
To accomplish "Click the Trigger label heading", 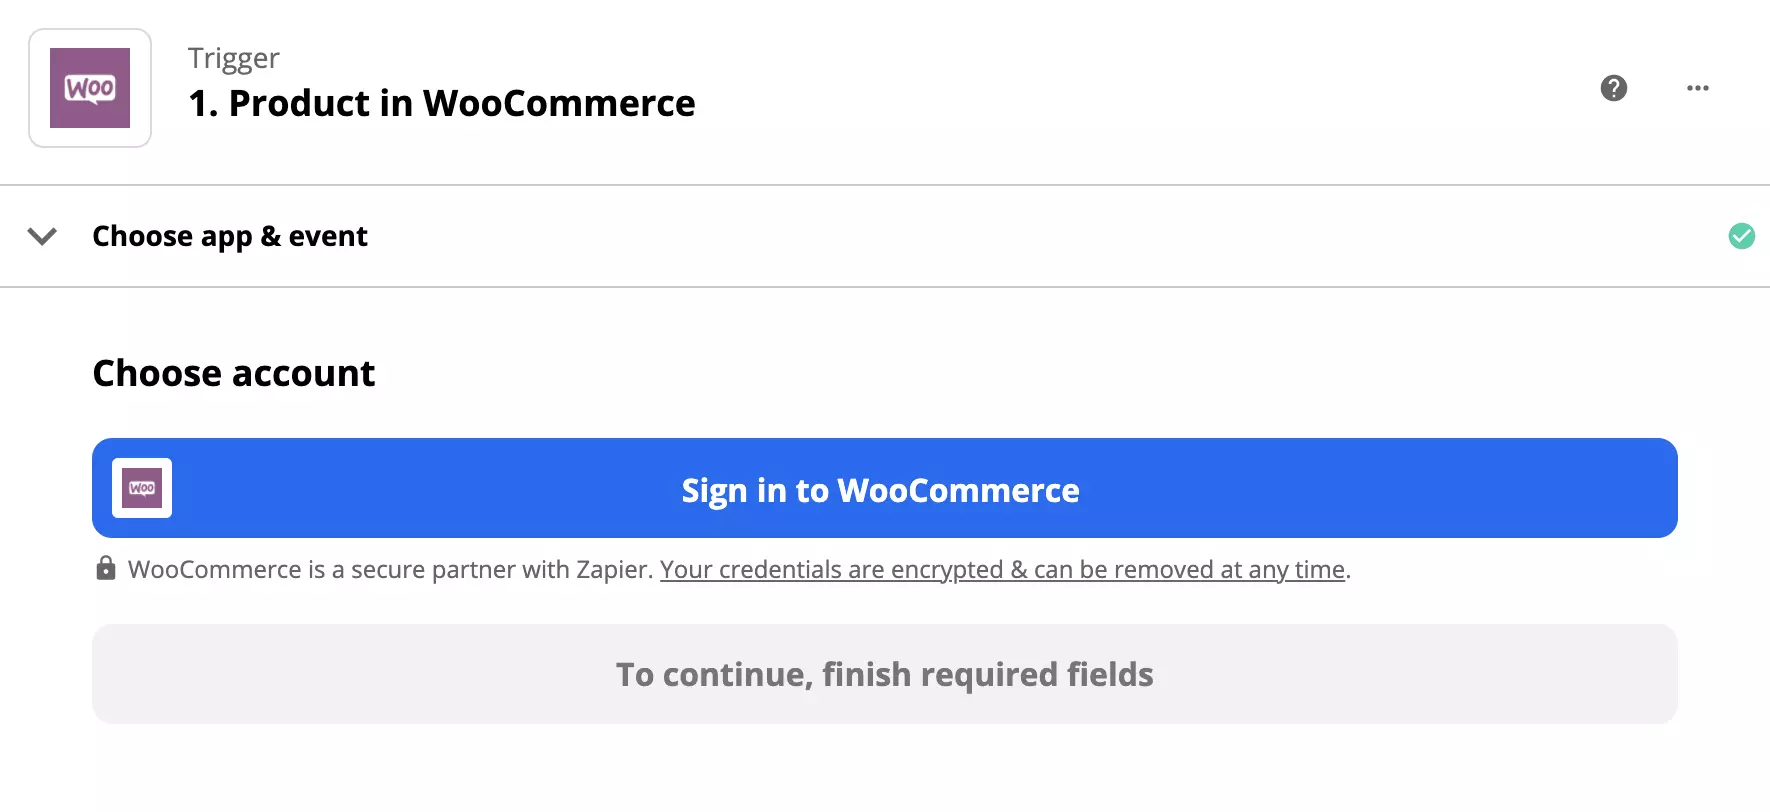I will coord(232,57).
